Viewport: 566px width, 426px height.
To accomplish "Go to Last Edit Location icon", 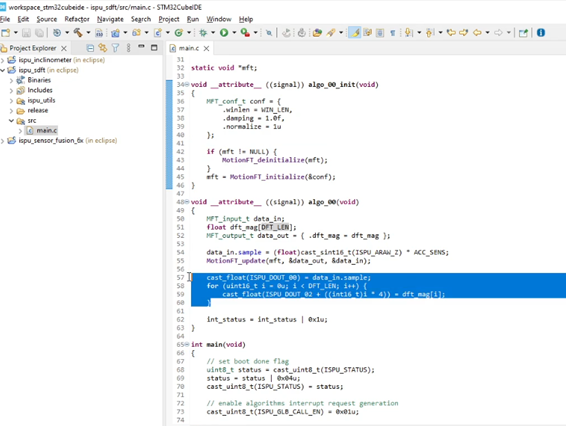I will point(451,33).
